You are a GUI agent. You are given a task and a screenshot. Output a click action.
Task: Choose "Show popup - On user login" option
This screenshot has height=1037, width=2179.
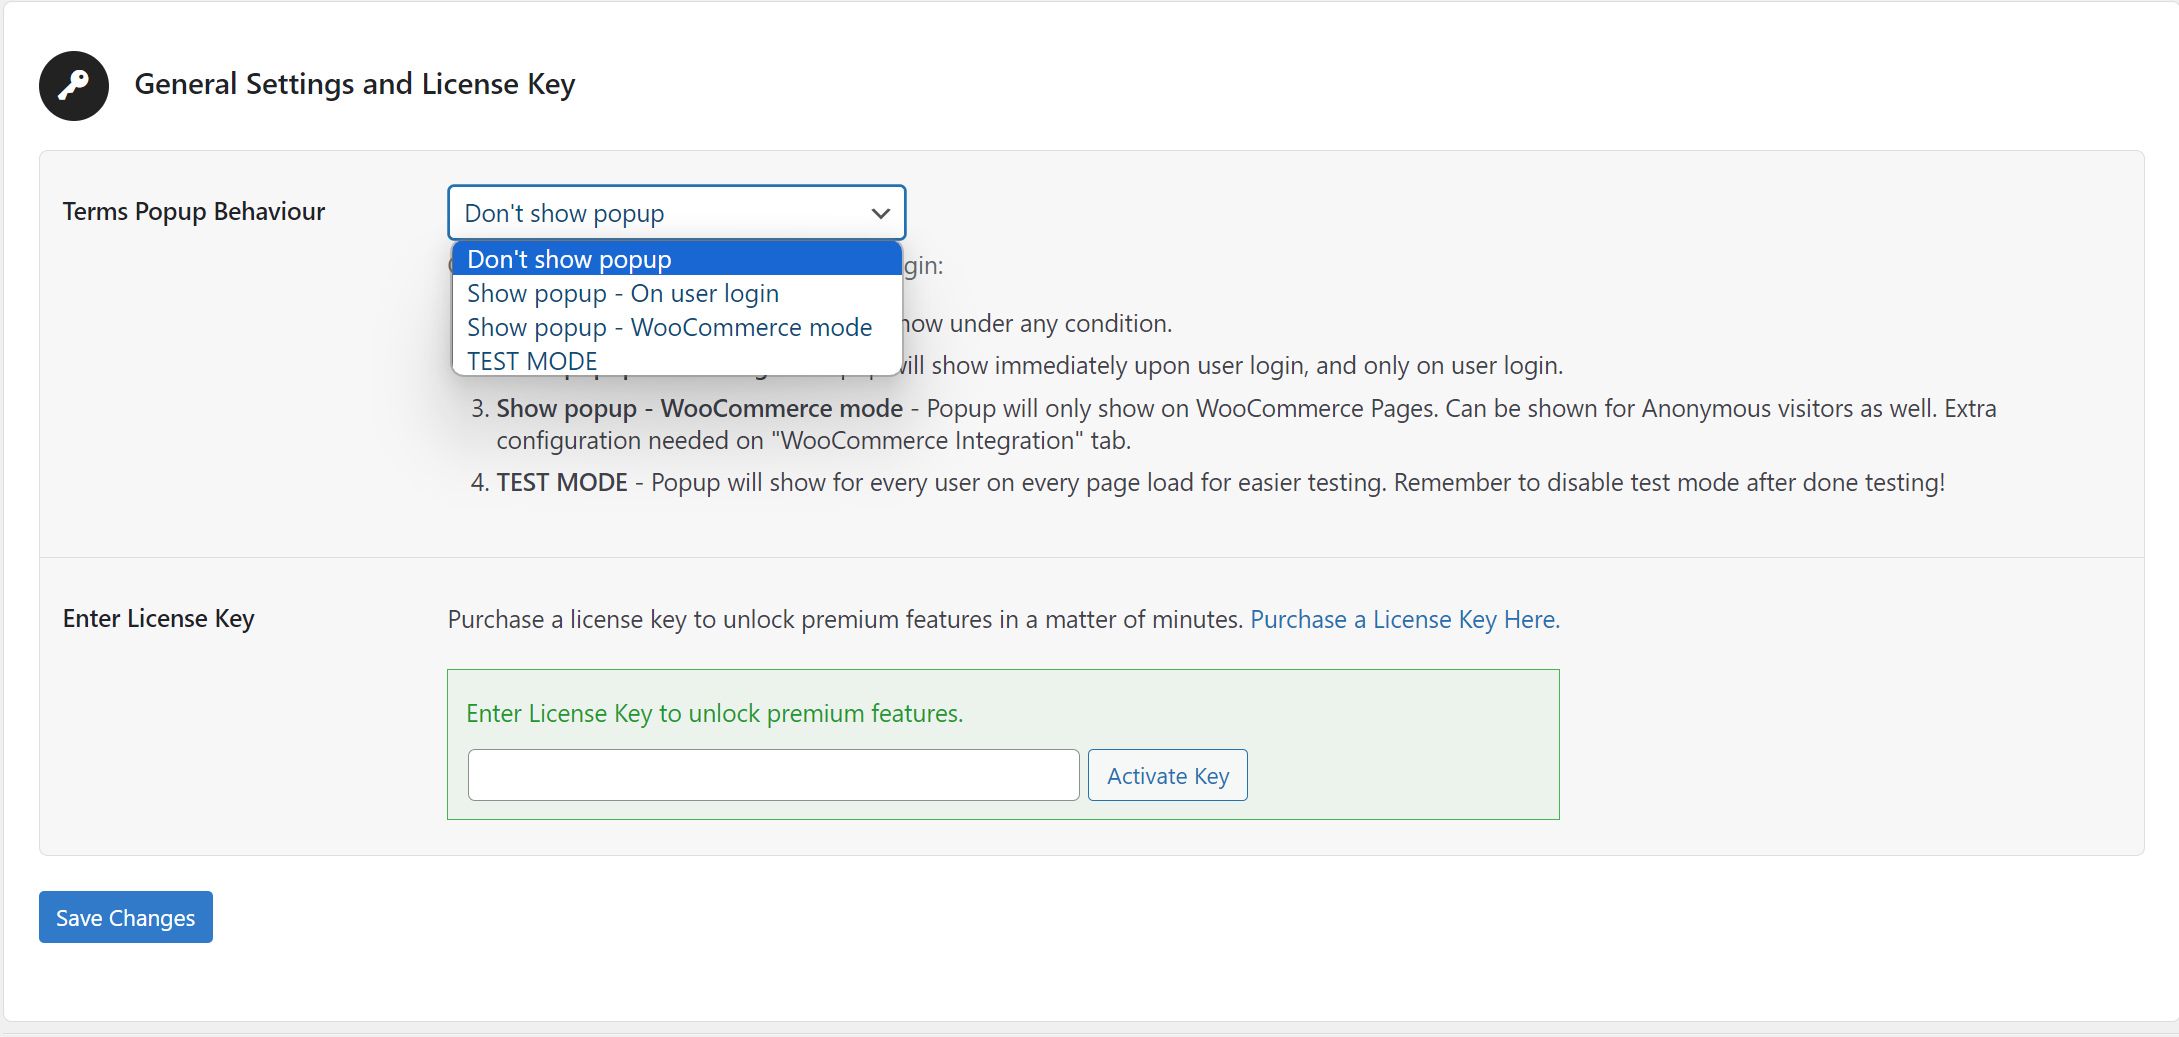tap(677, 293)
